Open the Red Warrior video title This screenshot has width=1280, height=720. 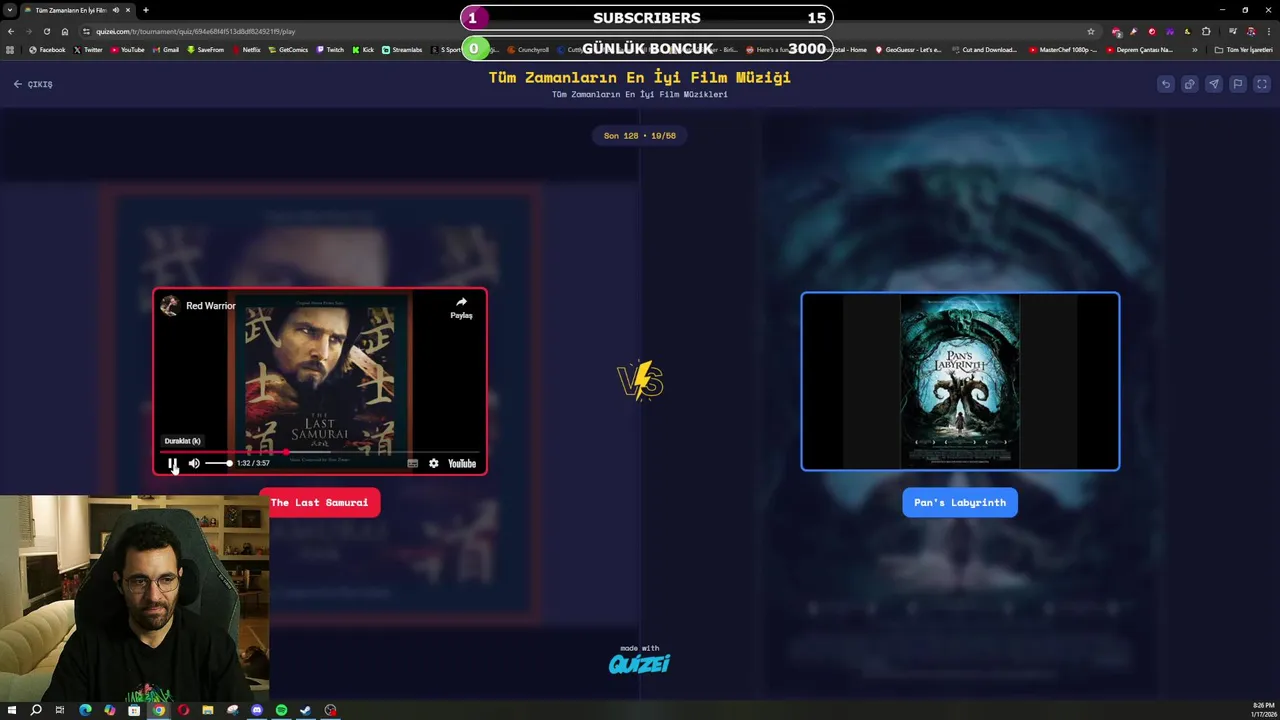click(211, 306)
